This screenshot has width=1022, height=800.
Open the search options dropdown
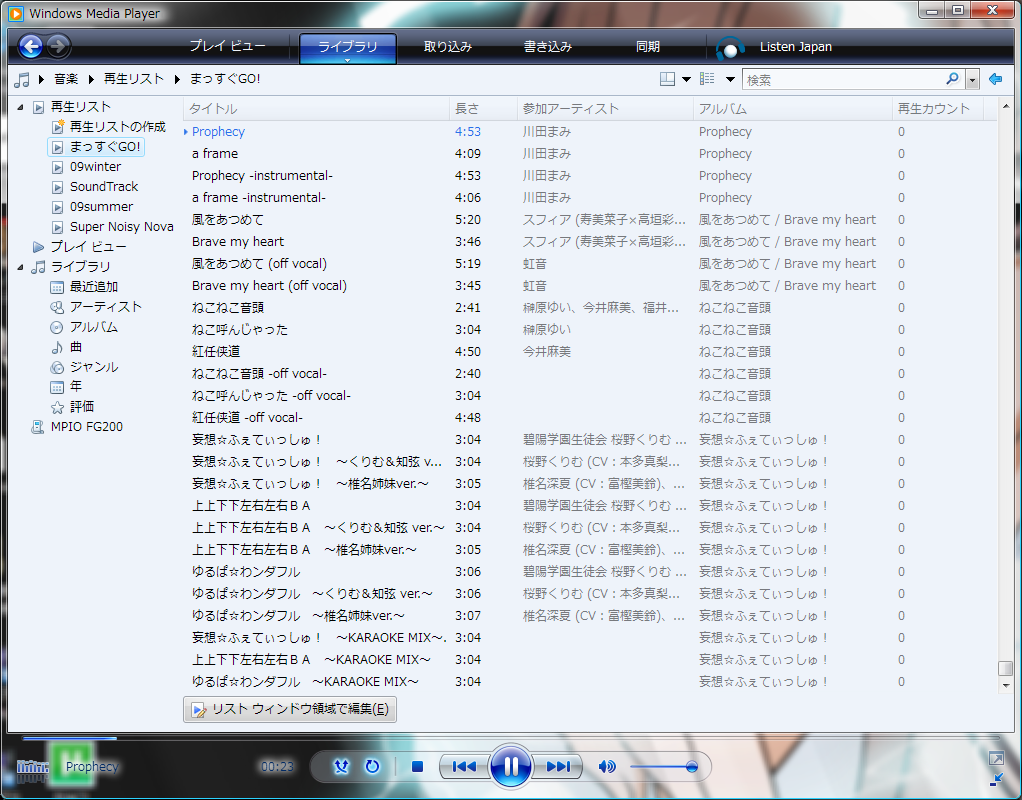pyautogui.click(x=972, y=80)
